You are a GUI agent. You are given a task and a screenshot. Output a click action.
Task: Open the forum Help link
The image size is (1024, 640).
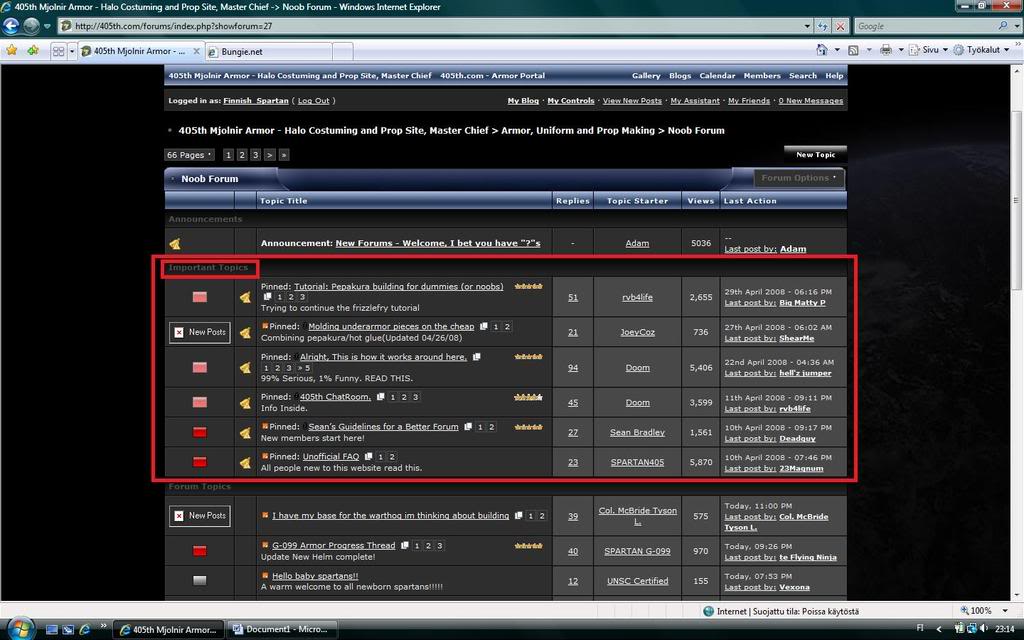click(834, 76)
